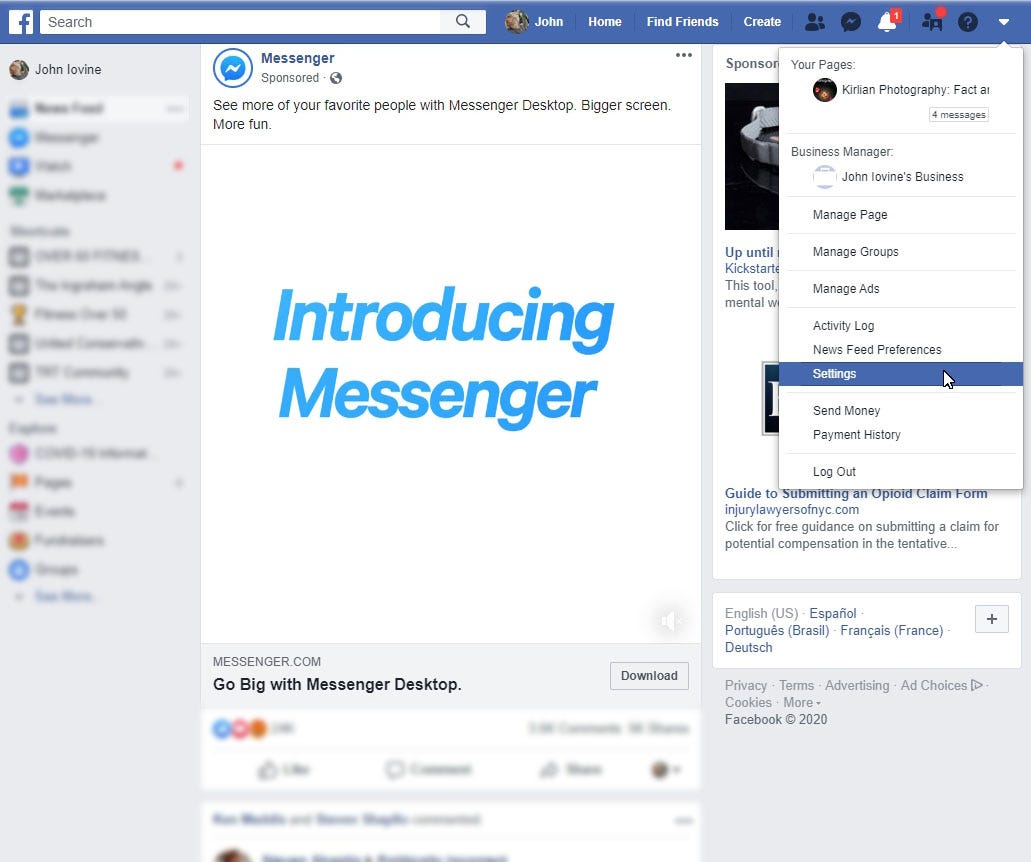The width and height of the screenshot is (1031, 862).
Task: Click the Facebook logo icon
Action: pyautogui.click(x=21, y=22)
